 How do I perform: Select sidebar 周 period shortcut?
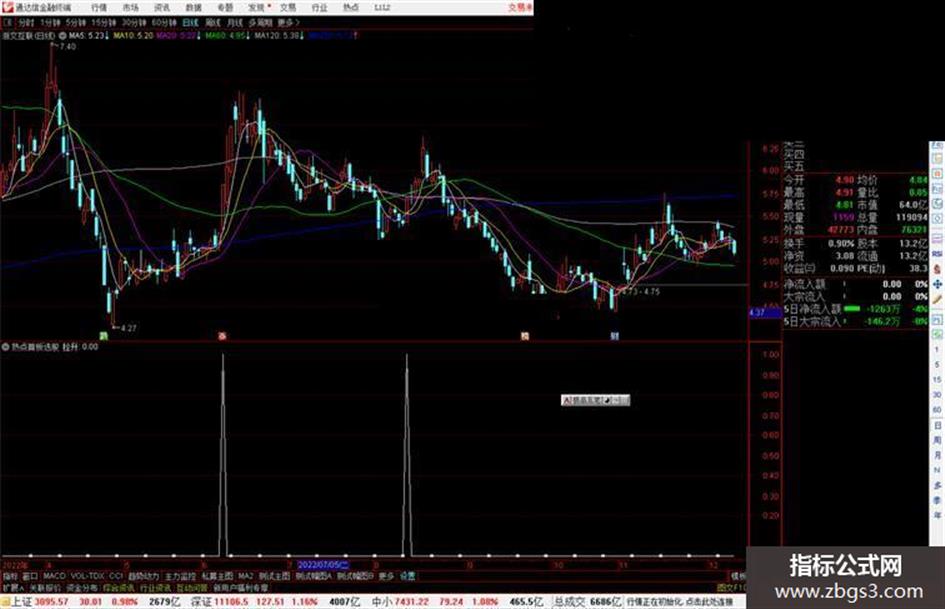coord(937,440)
